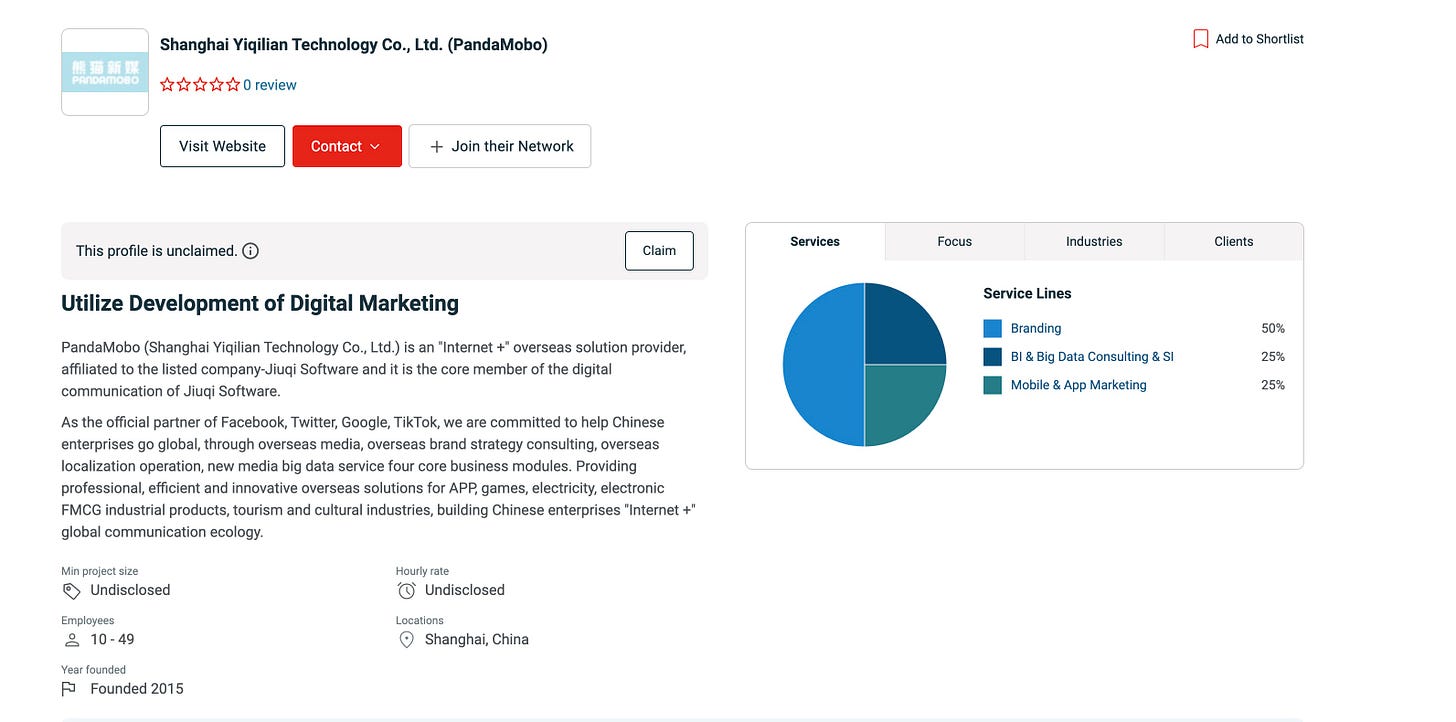Switch to the Clients tab
Viewport: 1456px width, 722px height.
[1234, 241]
